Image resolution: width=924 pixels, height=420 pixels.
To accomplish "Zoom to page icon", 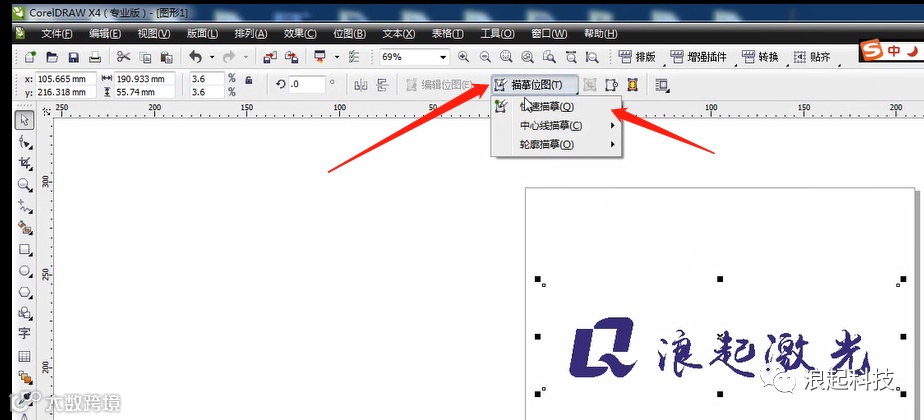I will tap(549, 57).
